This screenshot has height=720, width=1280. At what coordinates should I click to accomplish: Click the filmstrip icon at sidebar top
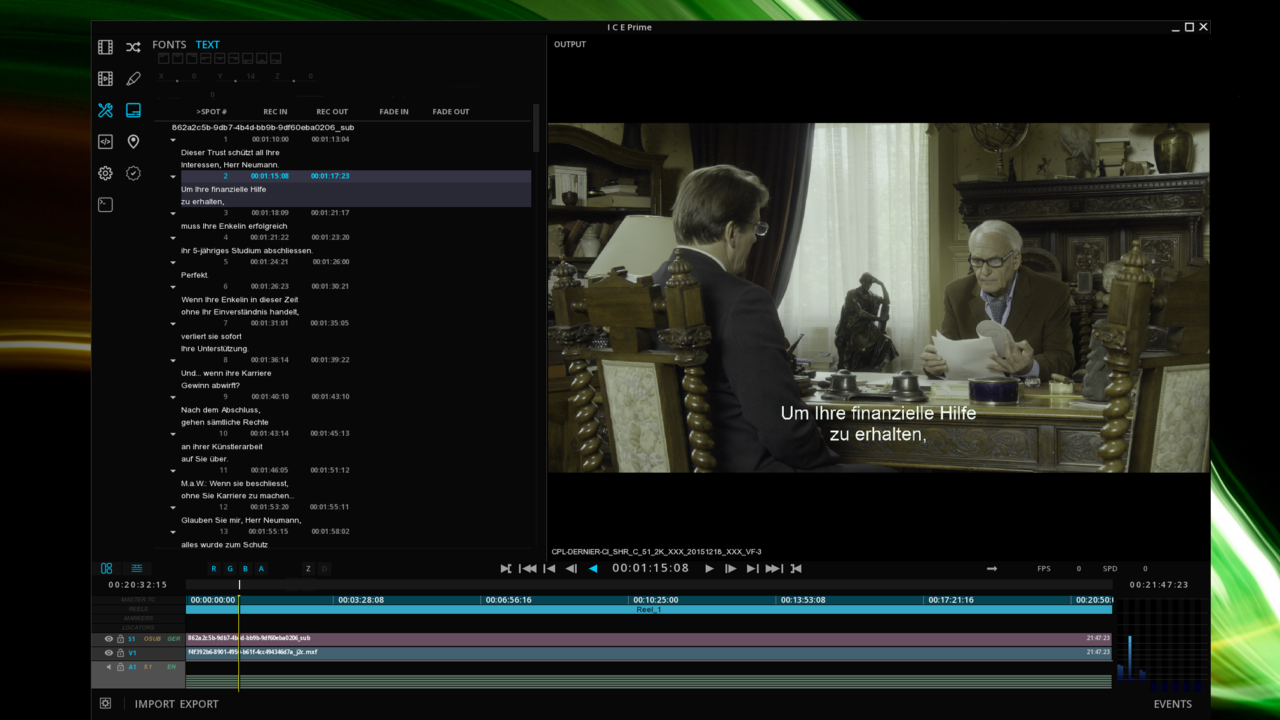coord(105,47)
